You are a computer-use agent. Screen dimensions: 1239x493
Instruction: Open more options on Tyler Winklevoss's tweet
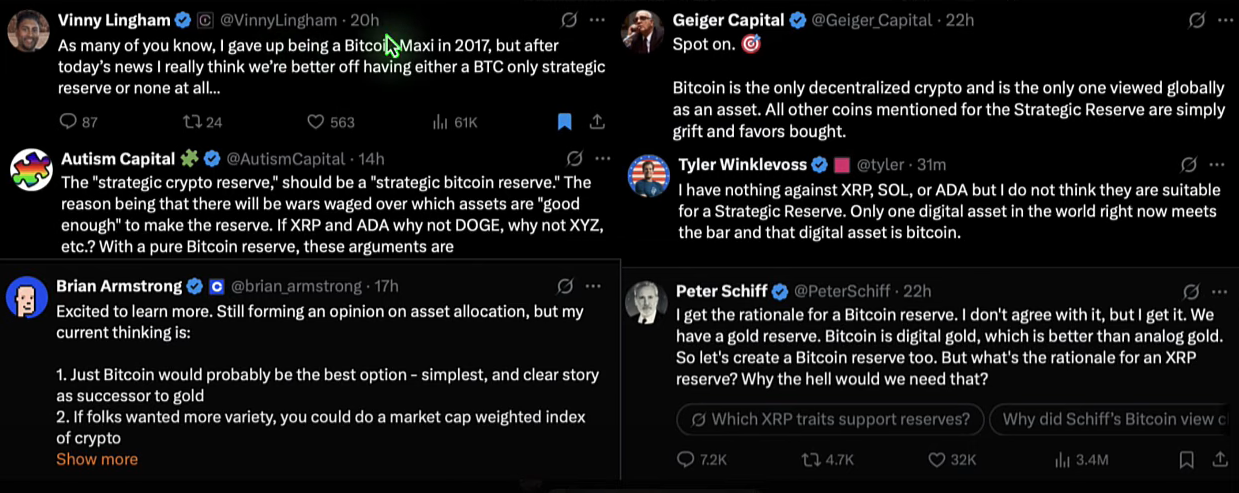point(1216,164)
